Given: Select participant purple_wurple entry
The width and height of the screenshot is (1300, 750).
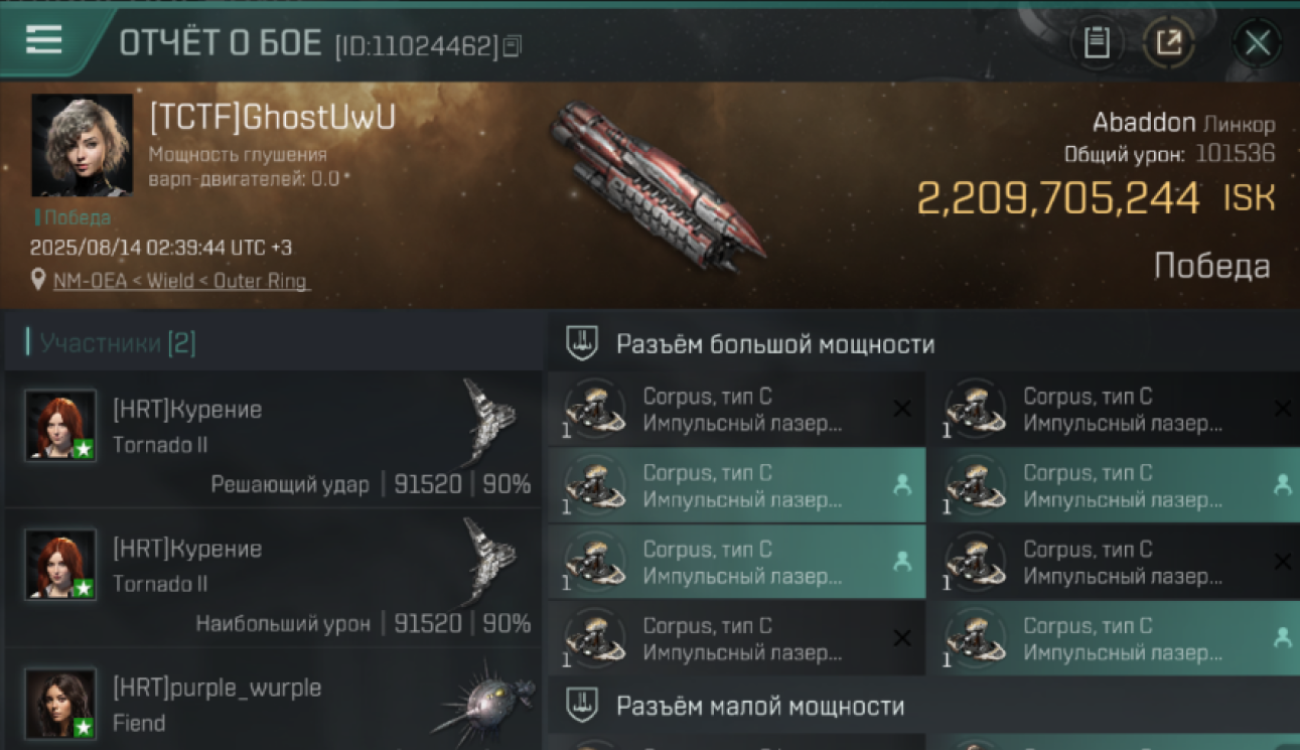Looking at the screenshot, I should (273, 700).
